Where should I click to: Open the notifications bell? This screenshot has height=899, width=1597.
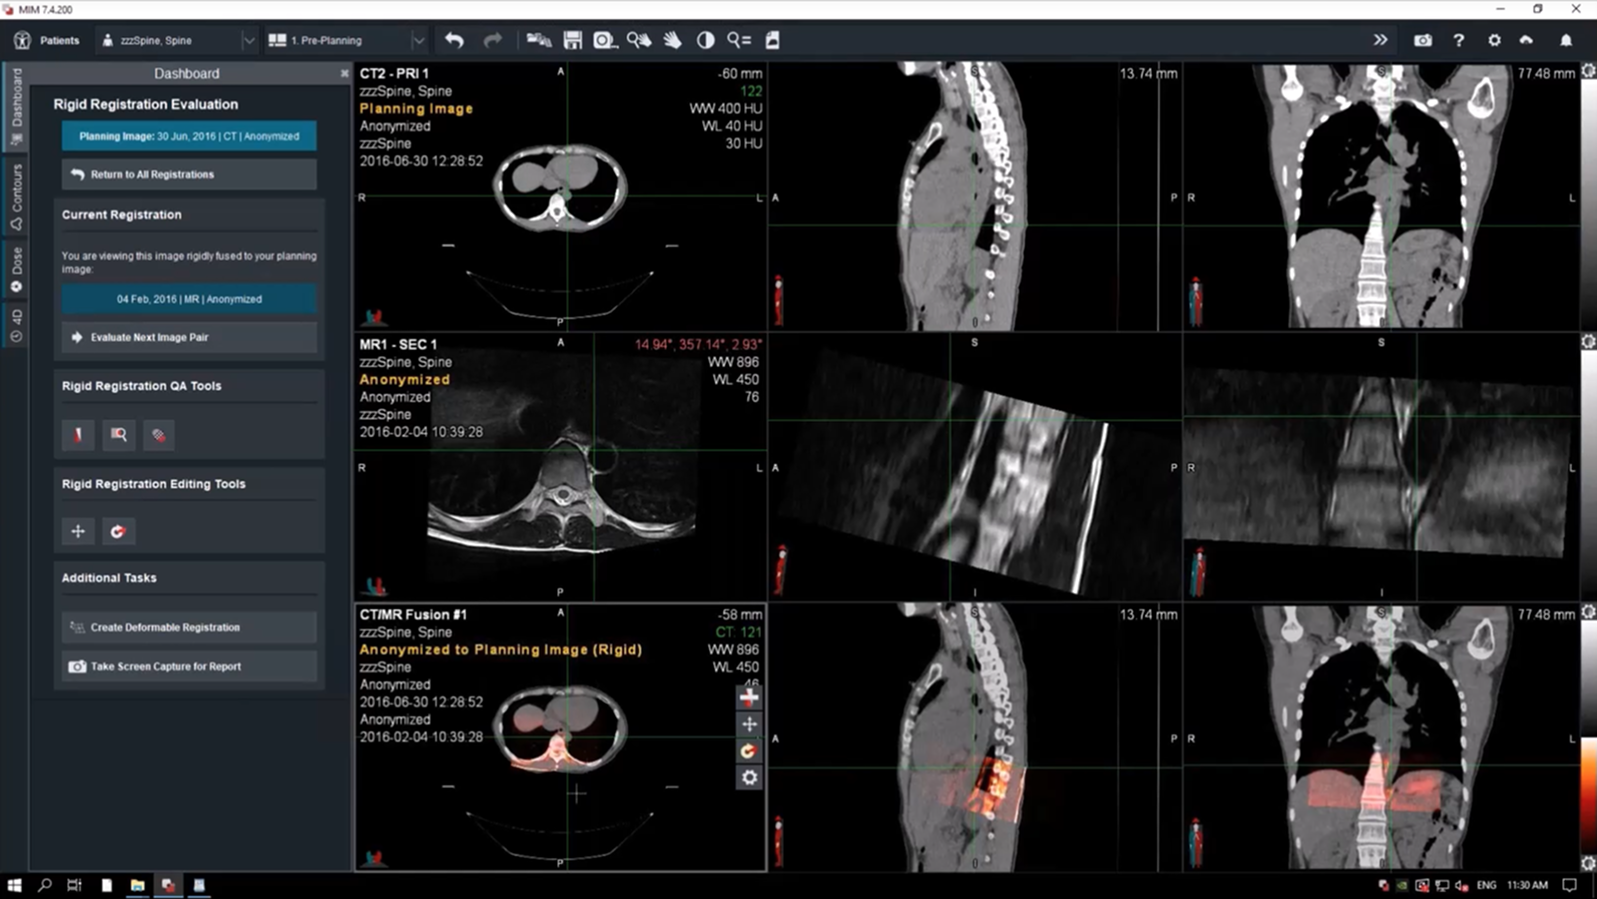click(x=1566, y=40)
